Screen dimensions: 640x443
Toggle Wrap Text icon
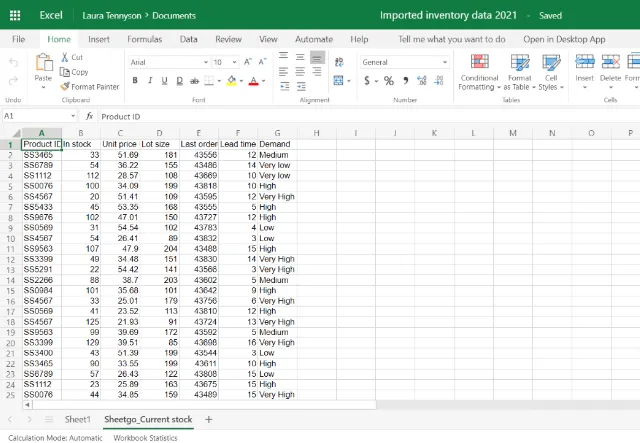(339, 62)
